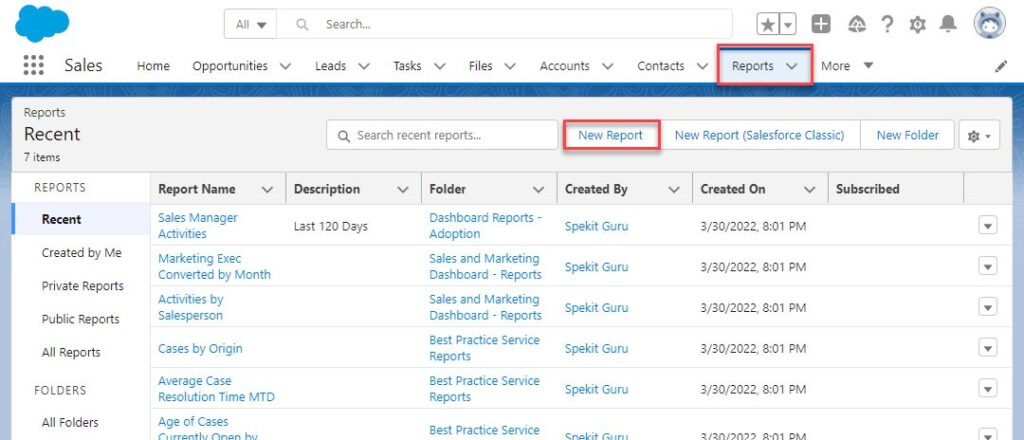Open the Cases by Origin report

point(200,349)
